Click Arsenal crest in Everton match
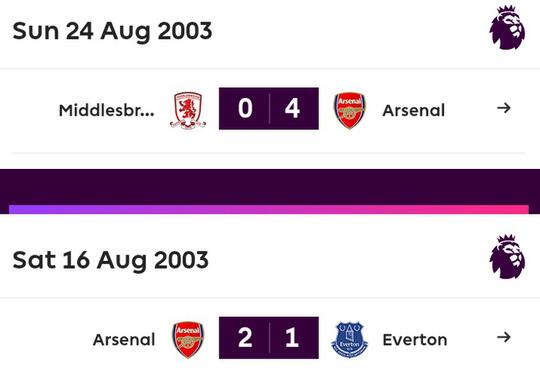The image size is (540, 374). (x=188, y=340)
